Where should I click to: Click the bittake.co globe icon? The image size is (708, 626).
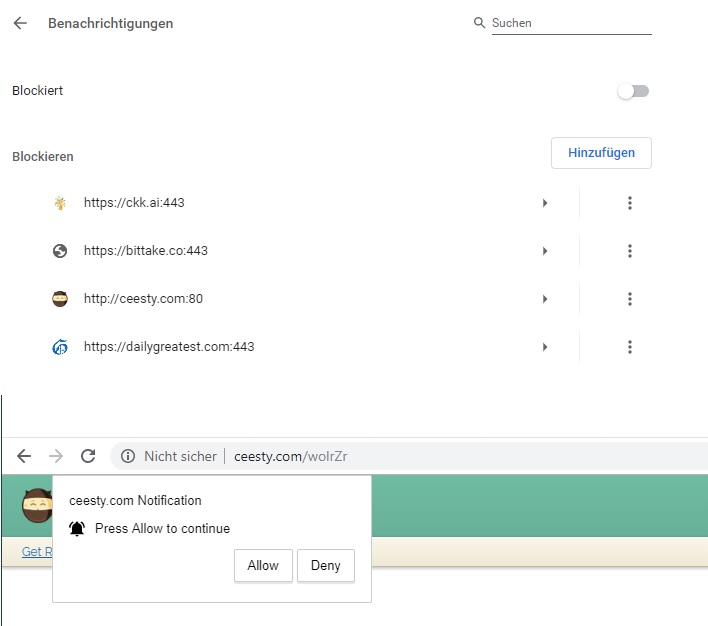coord(60,251)
